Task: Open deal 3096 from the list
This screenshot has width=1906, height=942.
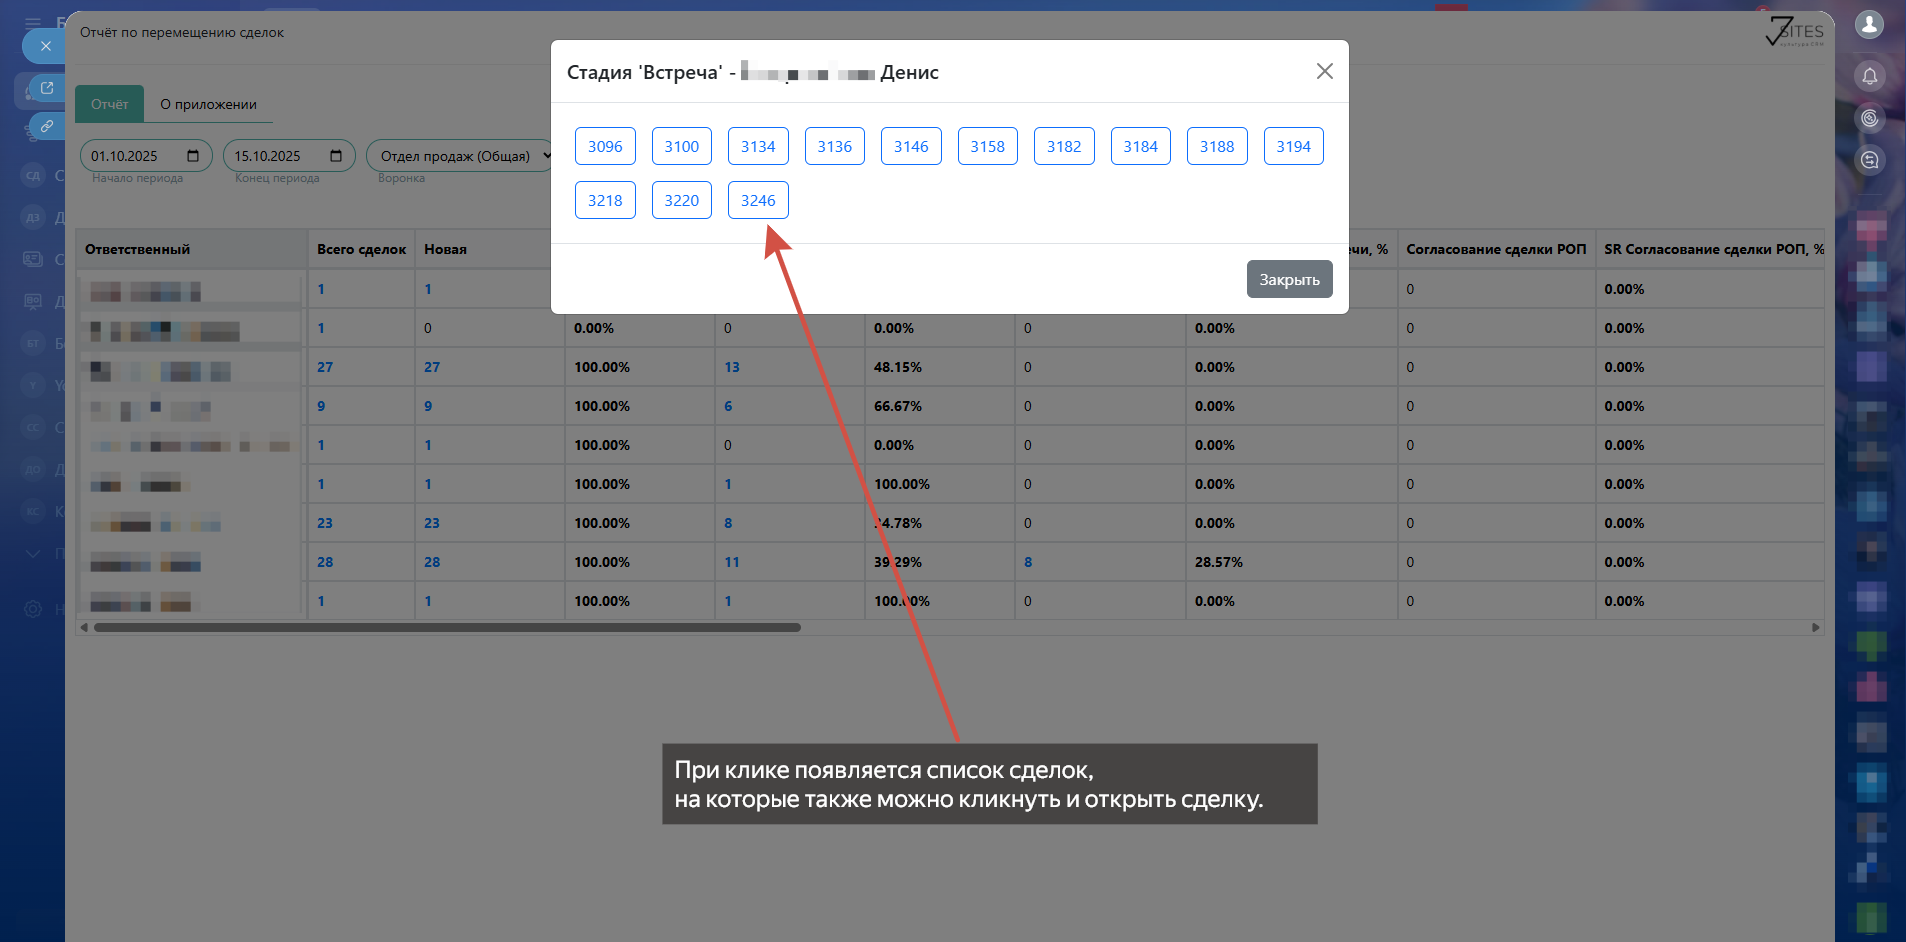Action: pyautogui.click(x=605, y=146)
